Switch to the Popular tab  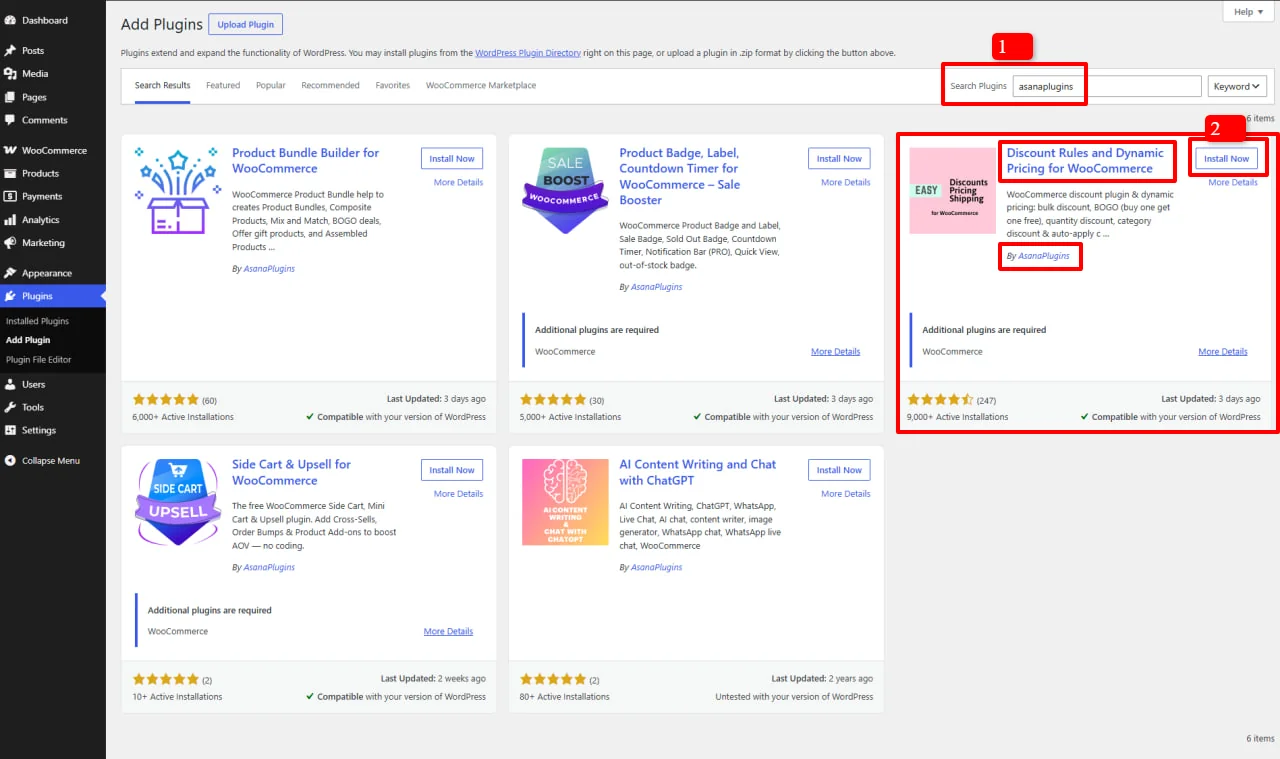click(271, 86)
